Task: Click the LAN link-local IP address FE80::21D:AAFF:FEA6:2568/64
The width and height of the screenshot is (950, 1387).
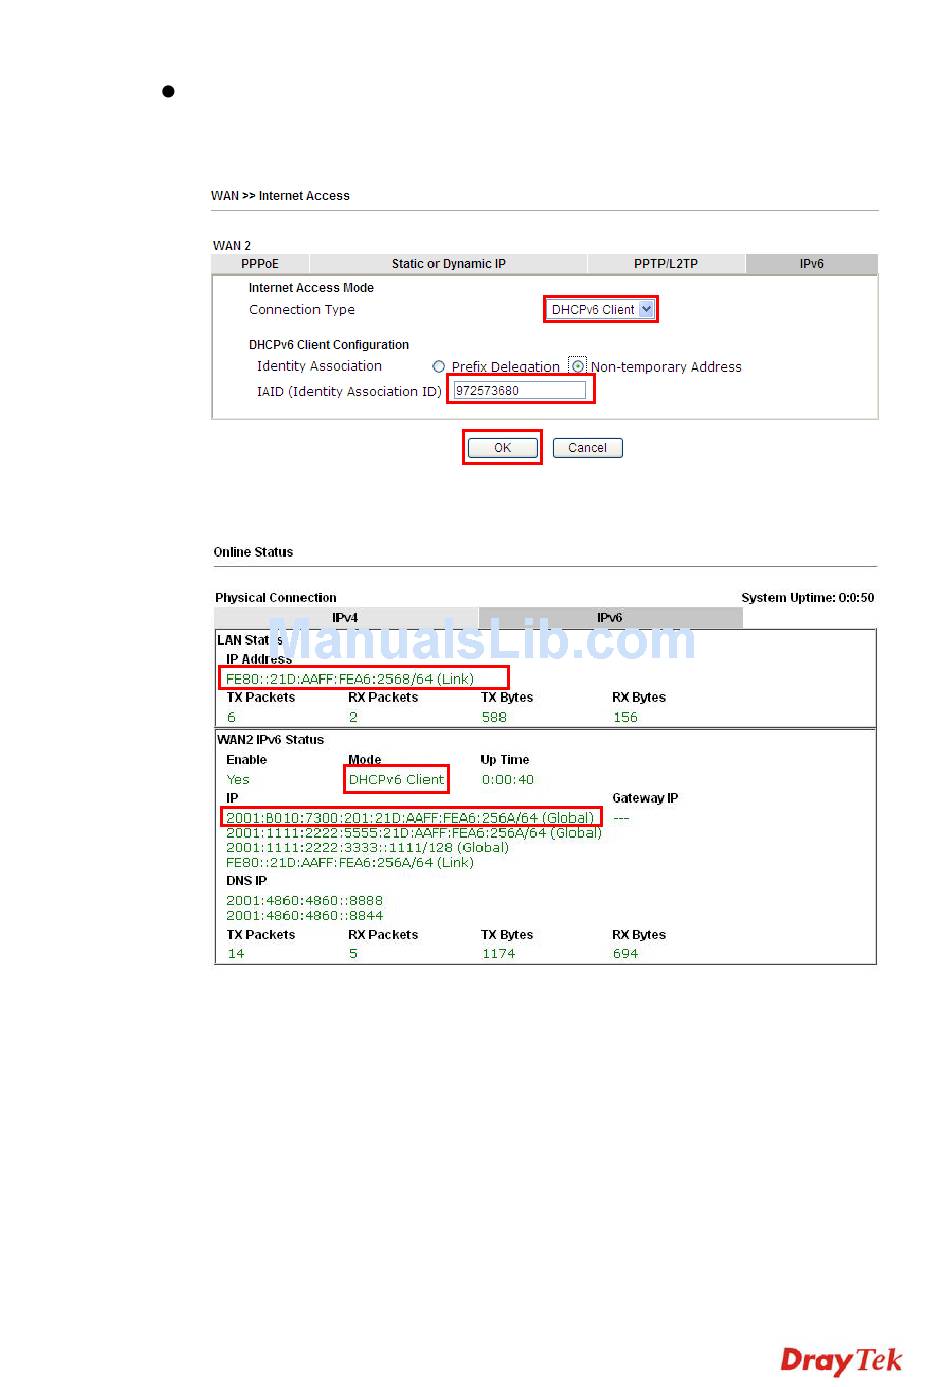Action: (x=350, y=679)
